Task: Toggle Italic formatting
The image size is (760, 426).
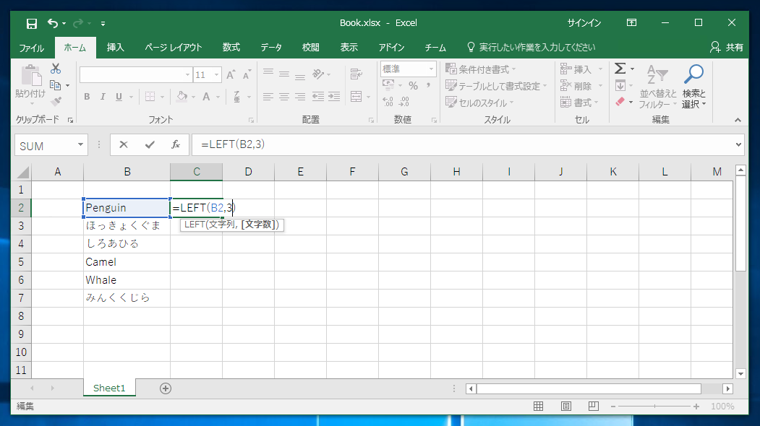Action: pyautogui.click(x=103, y=97)
